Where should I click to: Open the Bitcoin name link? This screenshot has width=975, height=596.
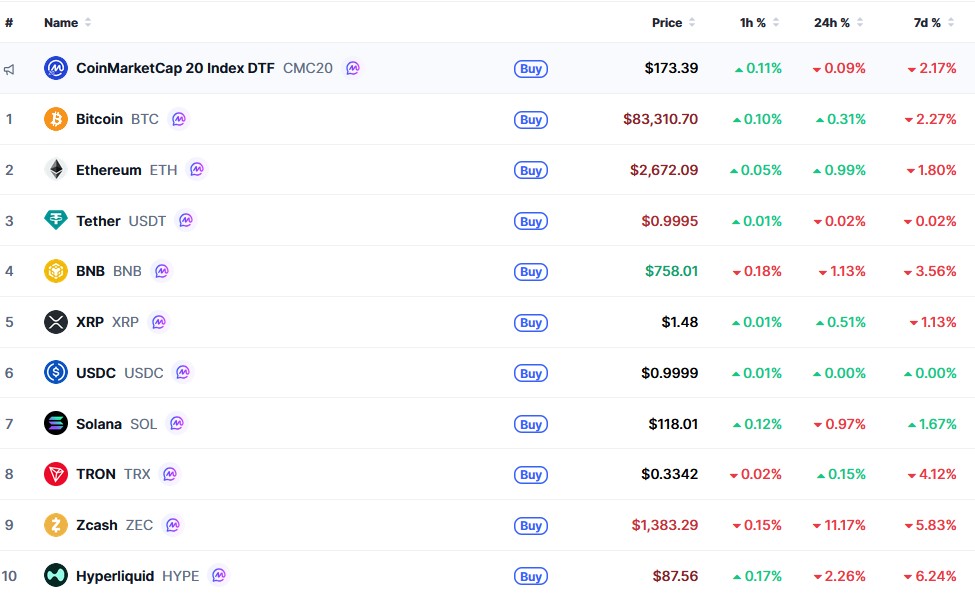pos(99,119)
